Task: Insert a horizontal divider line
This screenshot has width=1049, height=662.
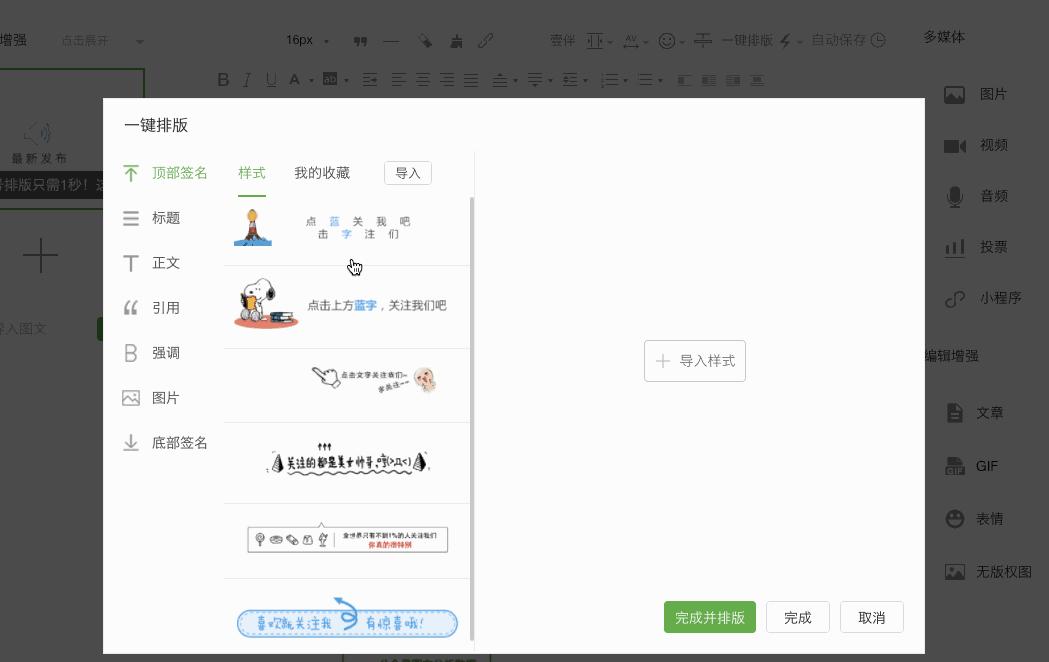Action: tap(391, 41)
